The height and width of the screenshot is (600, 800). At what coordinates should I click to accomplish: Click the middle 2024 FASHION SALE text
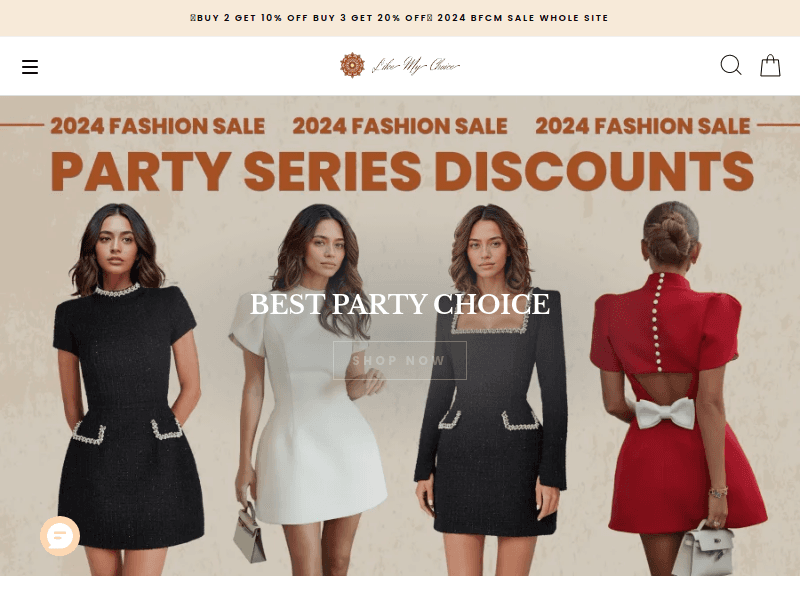(x=400, y=126)
